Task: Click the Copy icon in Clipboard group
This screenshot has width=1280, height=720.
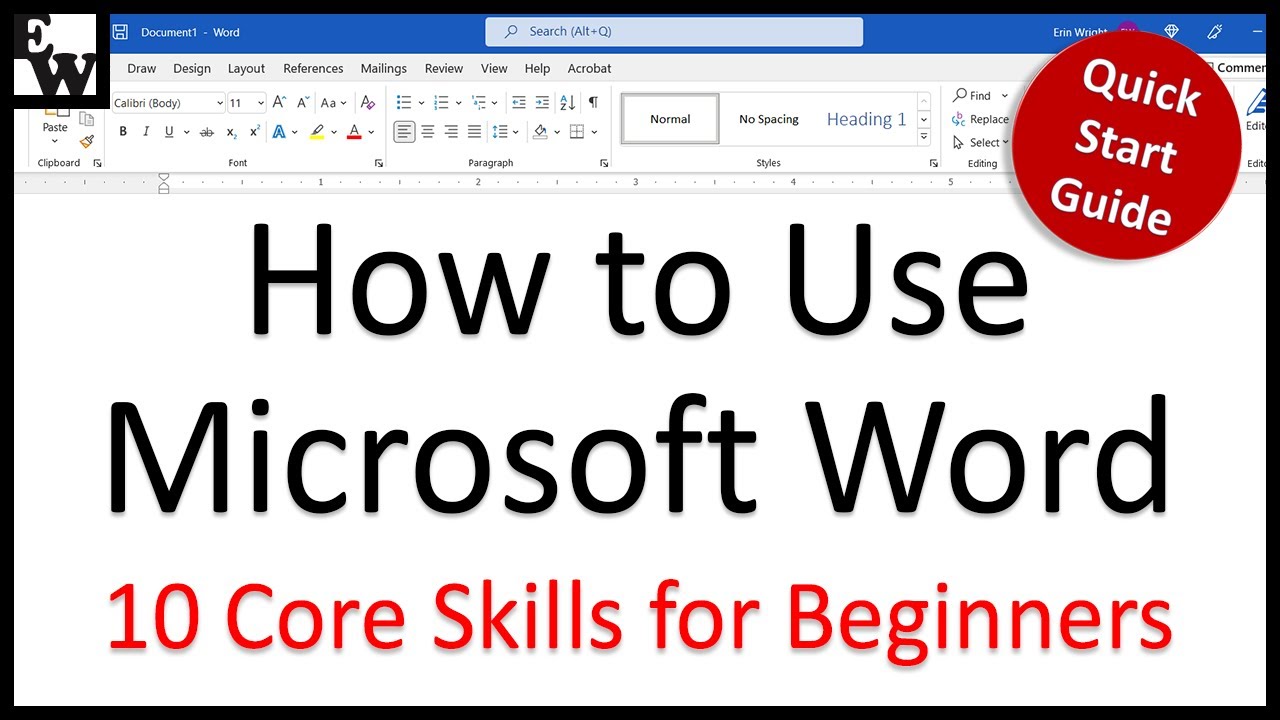Action: coord(87,119)
